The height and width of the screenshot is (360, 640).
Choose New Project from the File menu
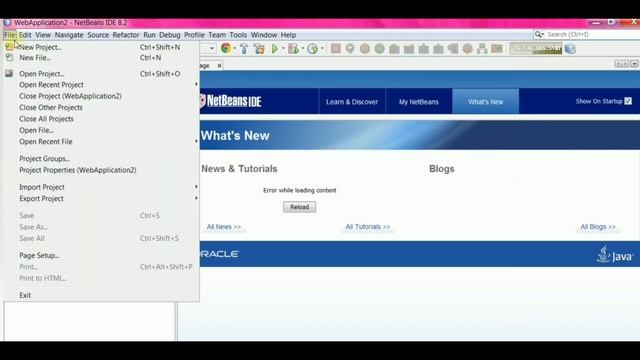tap(101, 47)
